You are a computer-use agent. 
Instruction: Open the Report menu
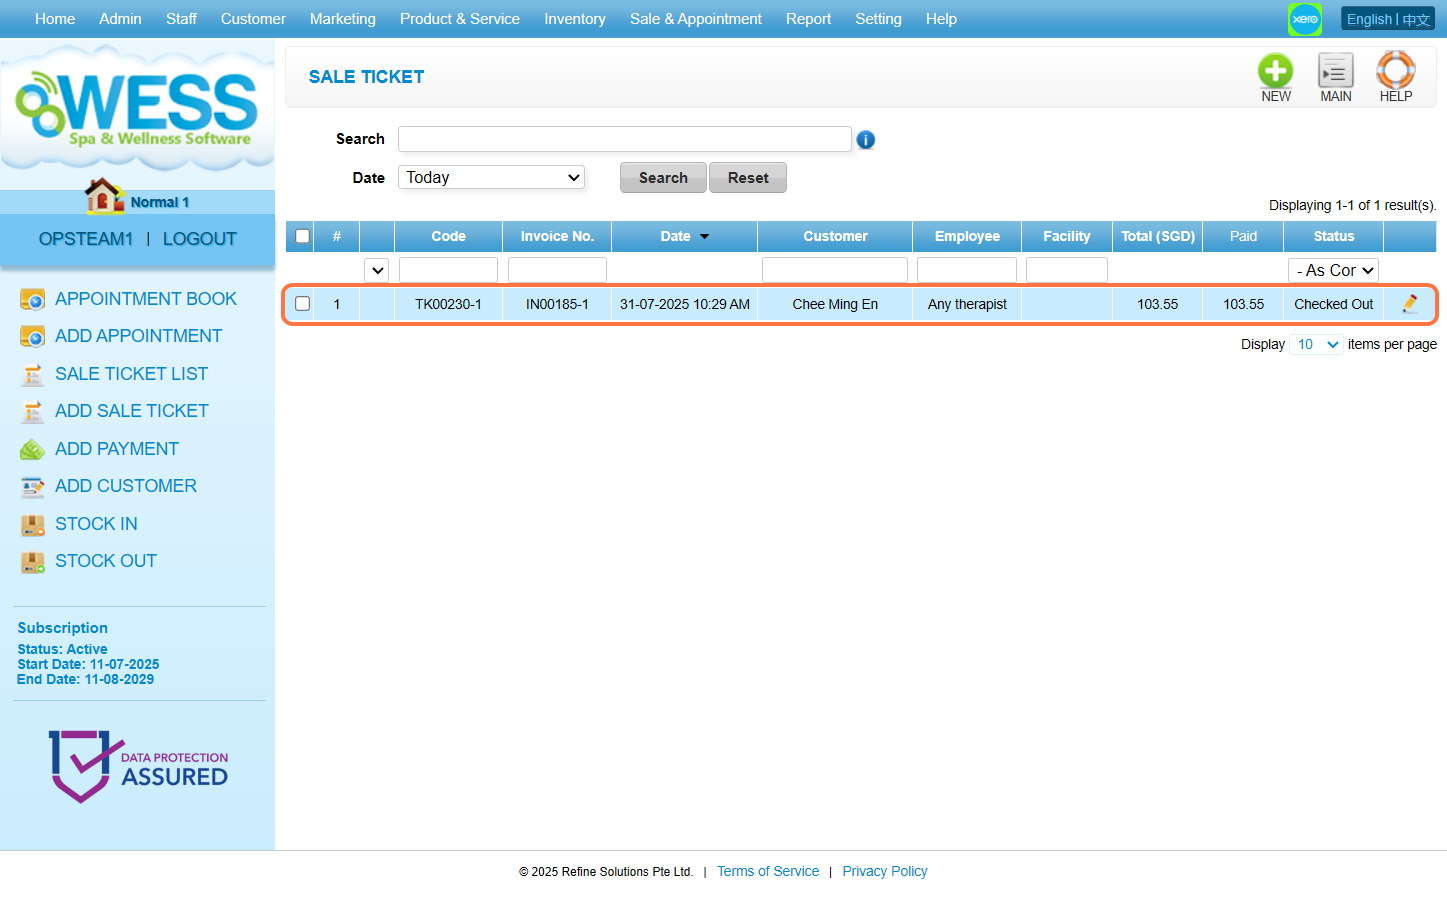coord(808,19)
